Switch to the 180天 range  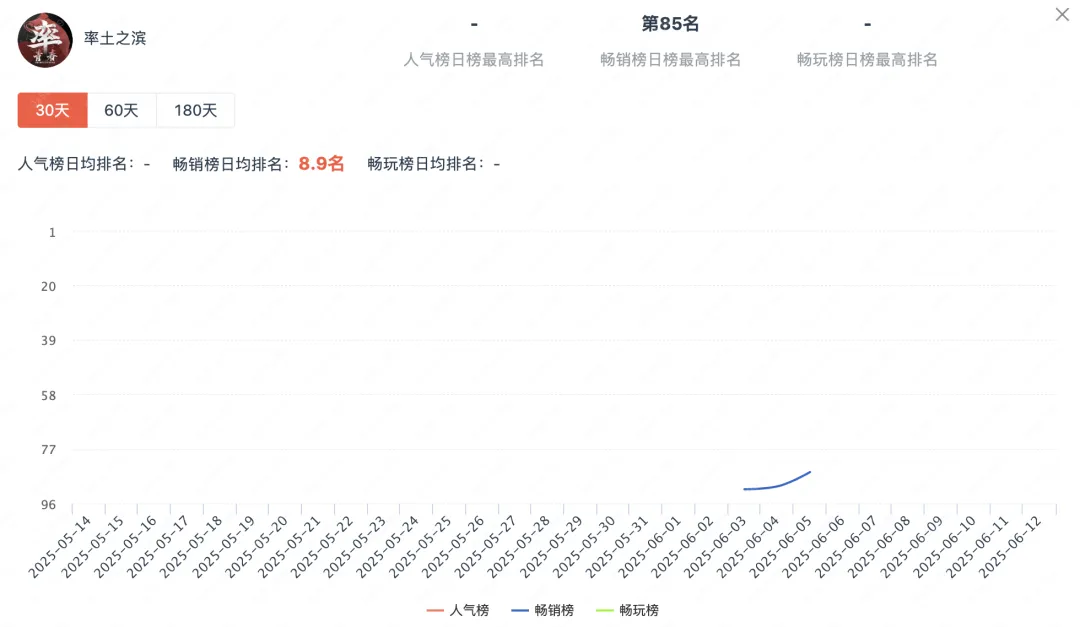[x=195, y=110]
